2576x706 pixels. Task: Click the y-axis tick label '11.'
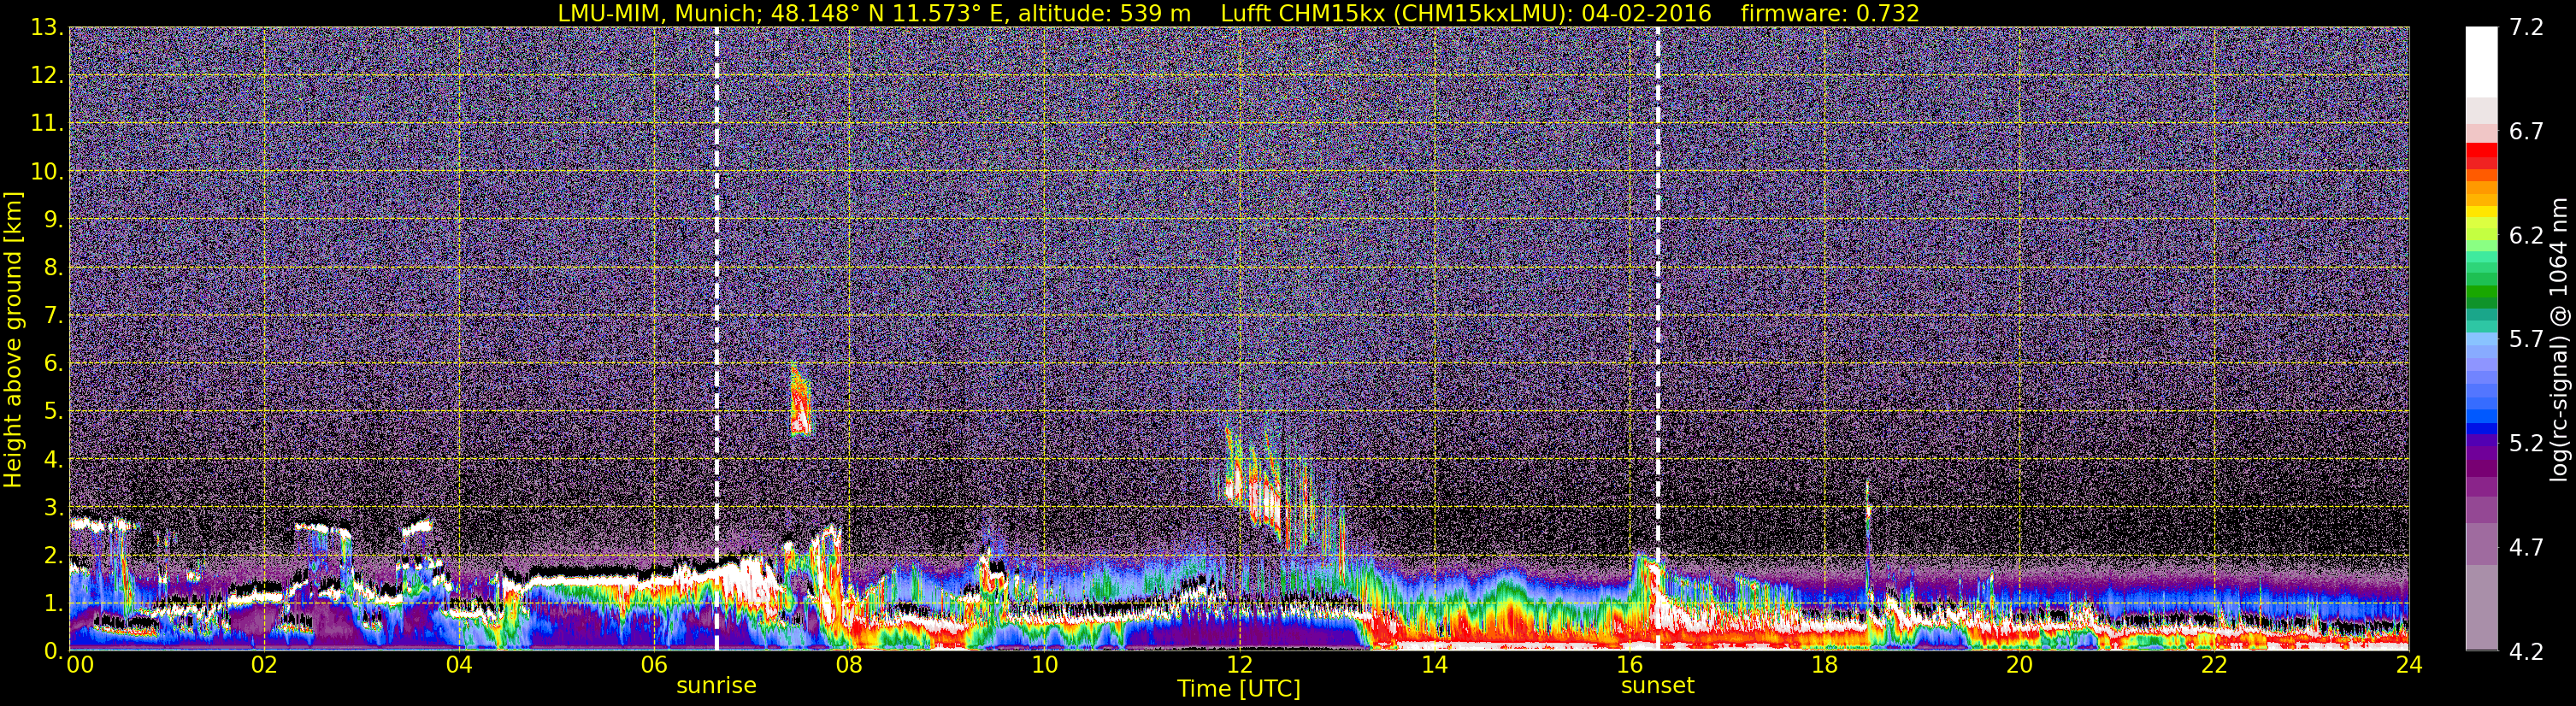tap(46, 123)
